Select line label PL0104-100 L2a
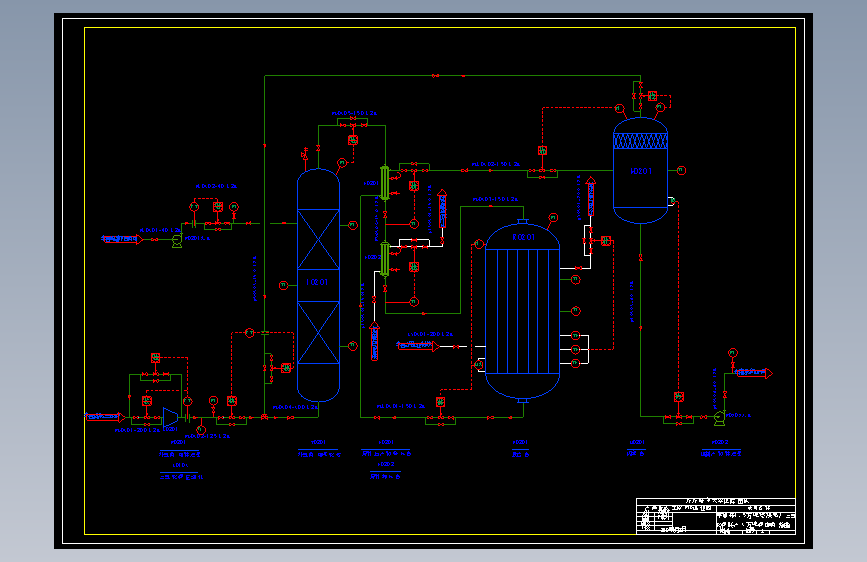 pos(295,407)
